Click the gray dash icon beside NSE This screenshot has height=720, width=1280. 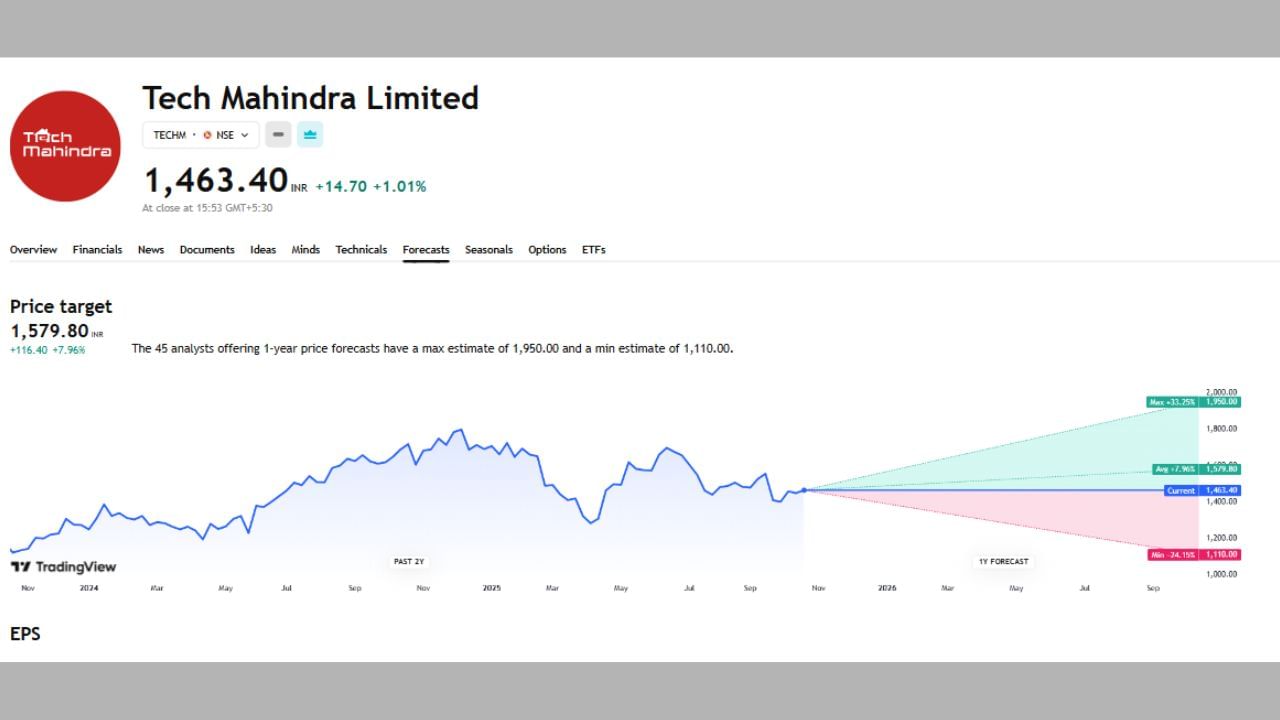[x=278, y=135]
